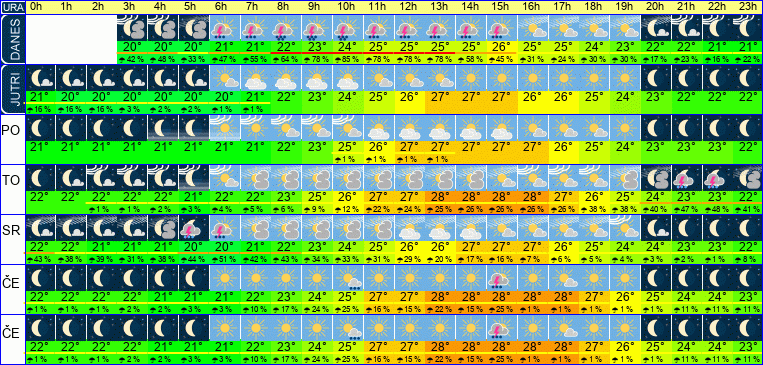The width and height of the screenshot is (763, 365).
Task: Select the JUTRI day tab
Action: 12,89
